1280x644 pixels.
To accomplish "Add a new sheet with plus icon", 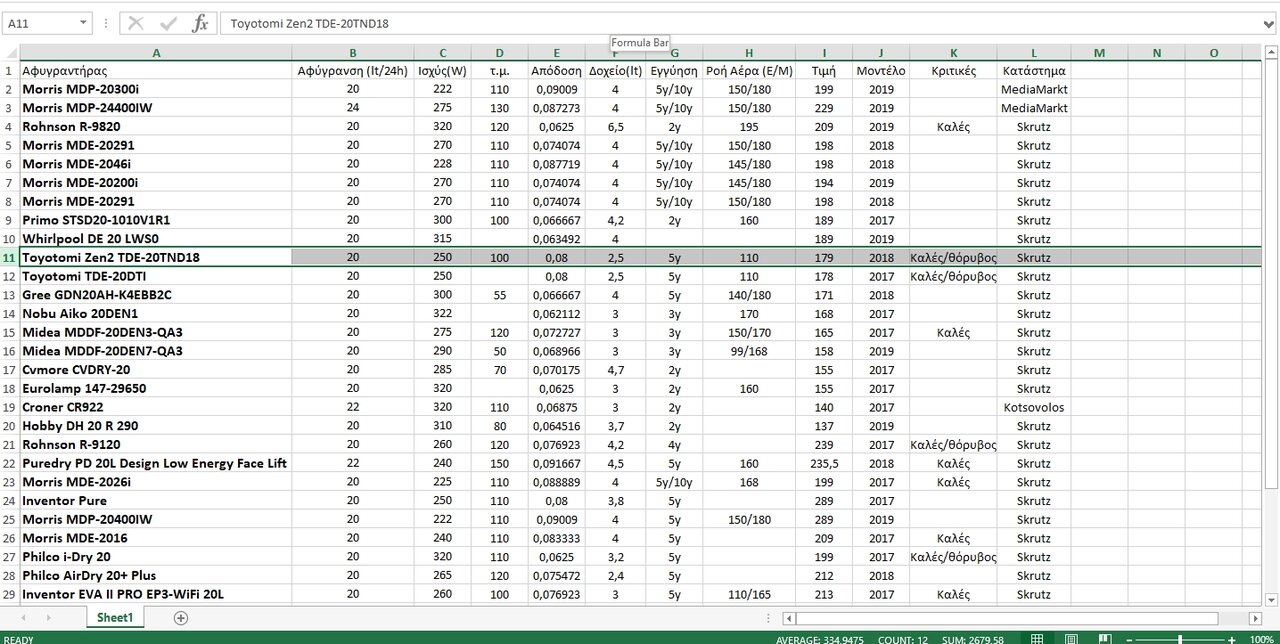I will [x=181, y=618].
